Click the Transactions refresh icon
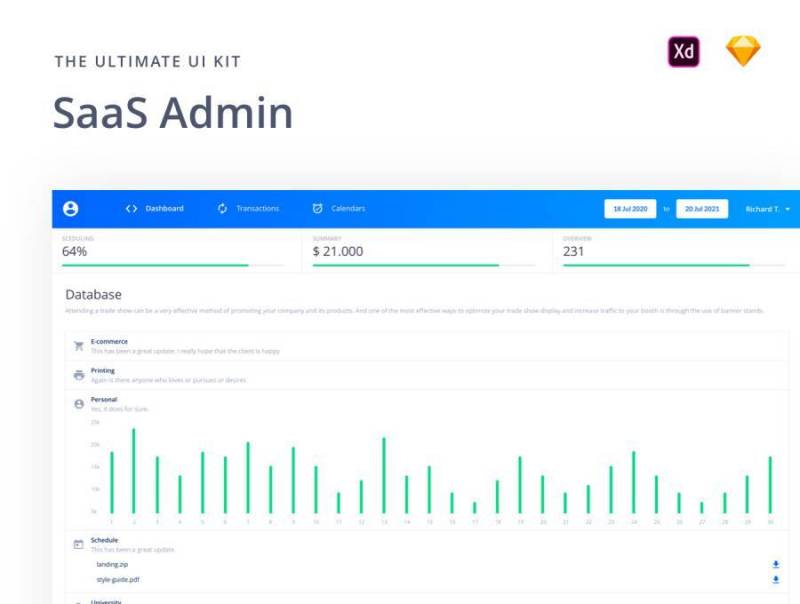The width and height of the screenshot is (800, 604). [x=222, y=209]
